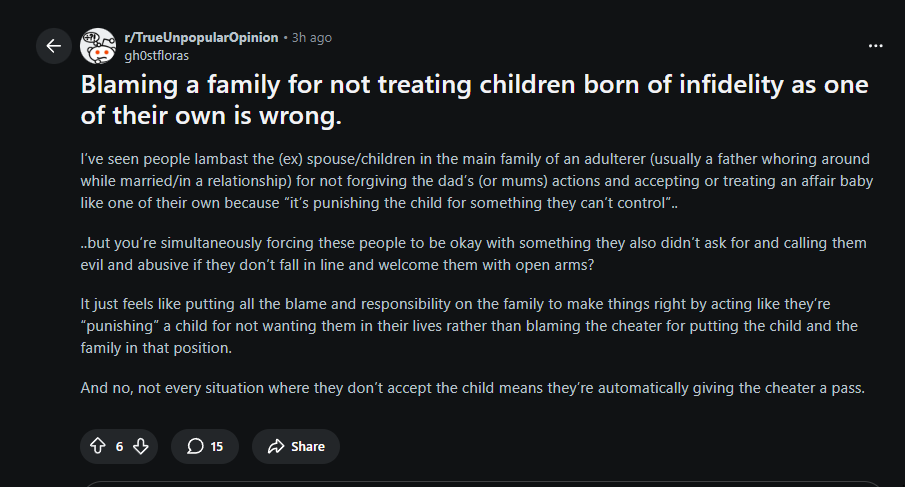Upvote the post

[98, 446]
